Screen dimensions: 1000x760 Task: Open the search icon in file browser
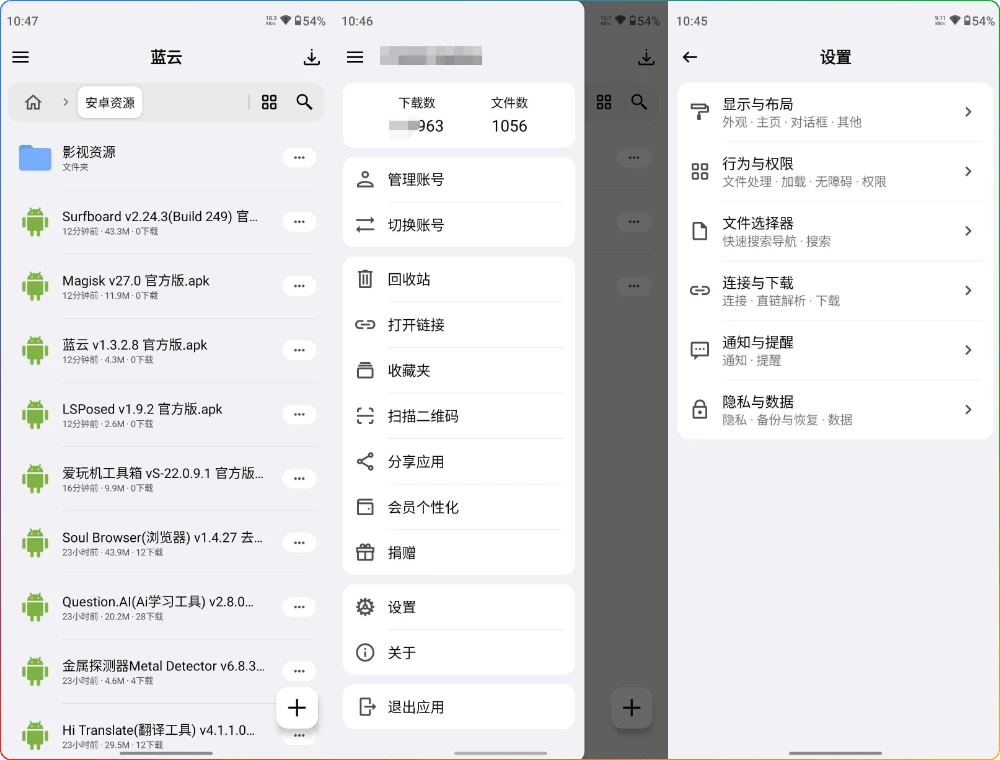pyautogui.click(x=305, y=102)
